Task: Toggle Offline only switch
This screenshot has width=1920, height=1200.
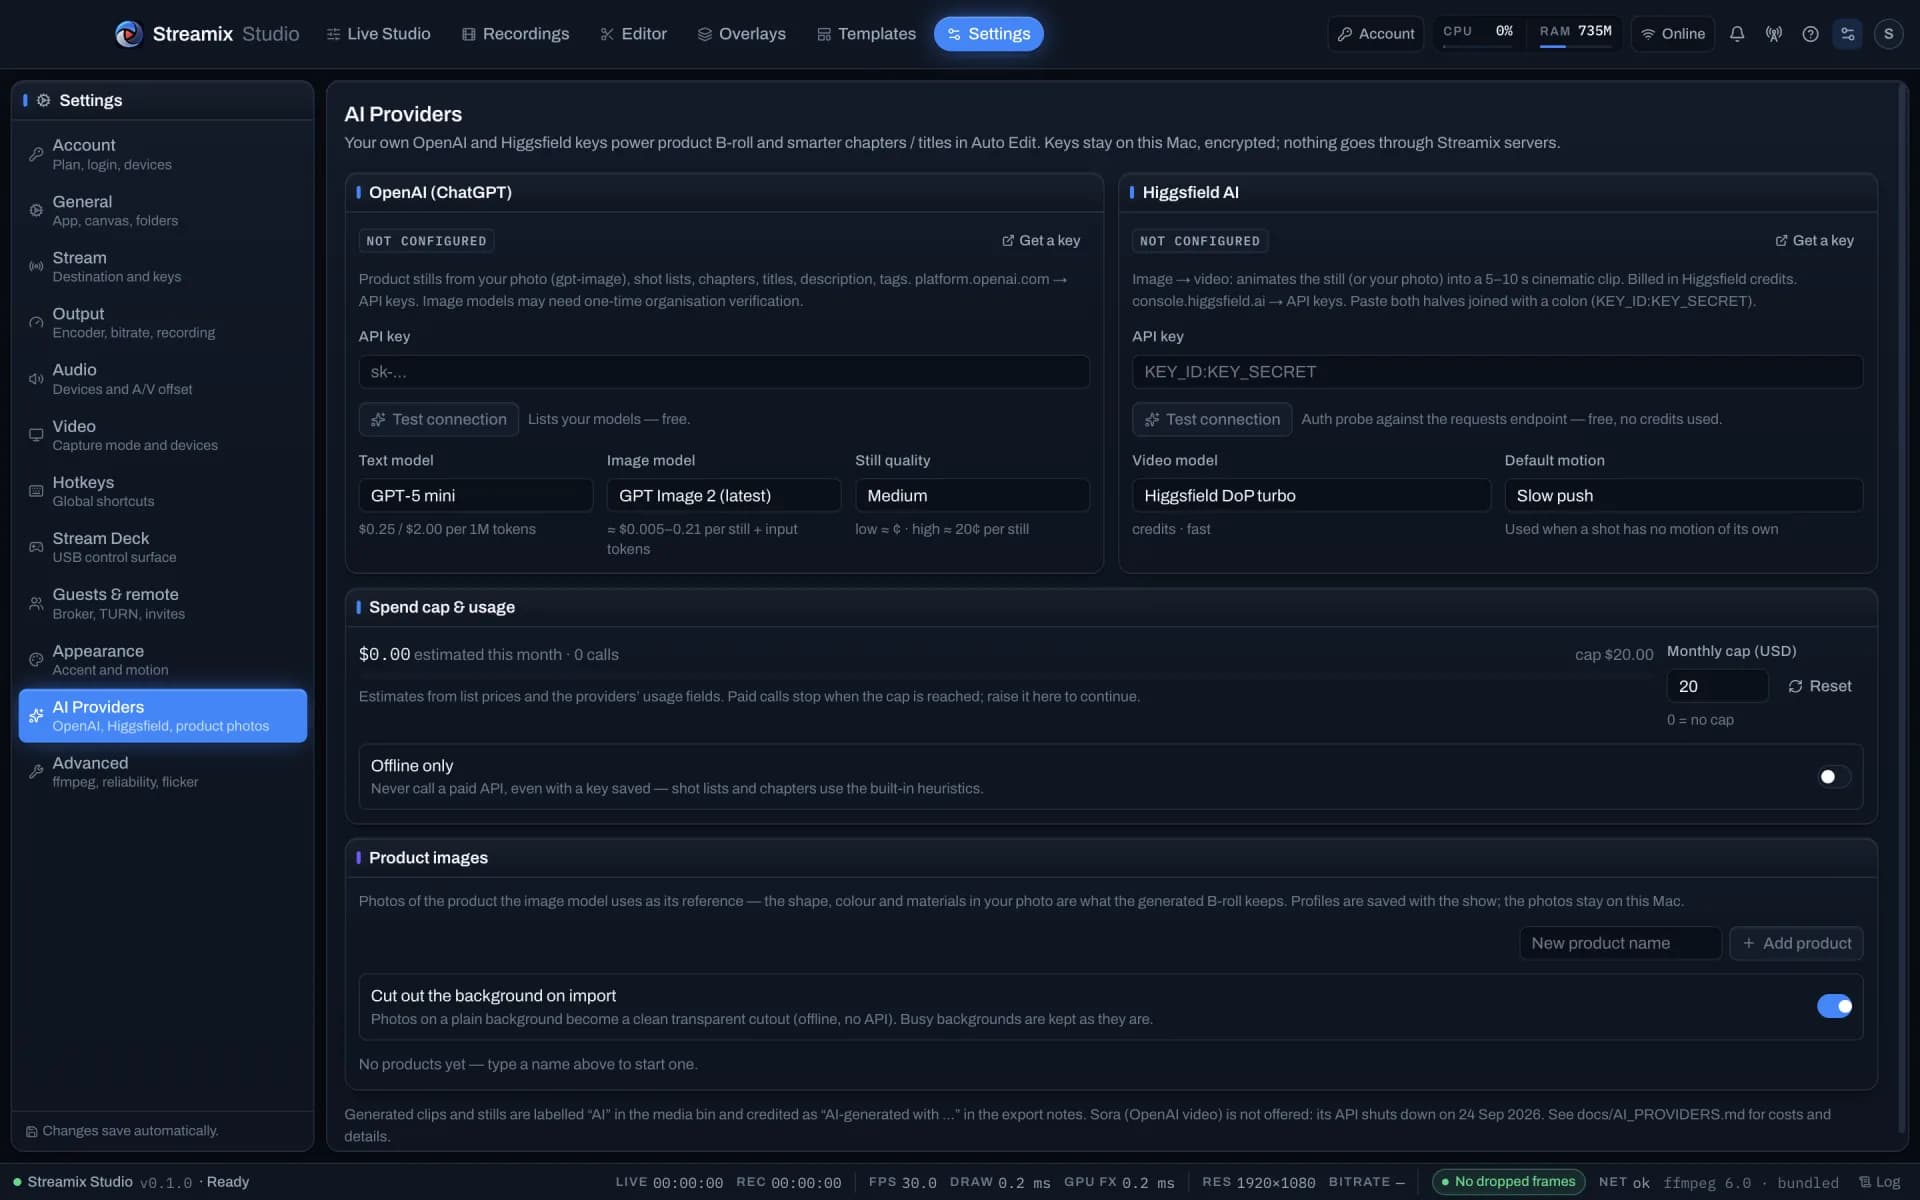Action: tap(1834, 777)
